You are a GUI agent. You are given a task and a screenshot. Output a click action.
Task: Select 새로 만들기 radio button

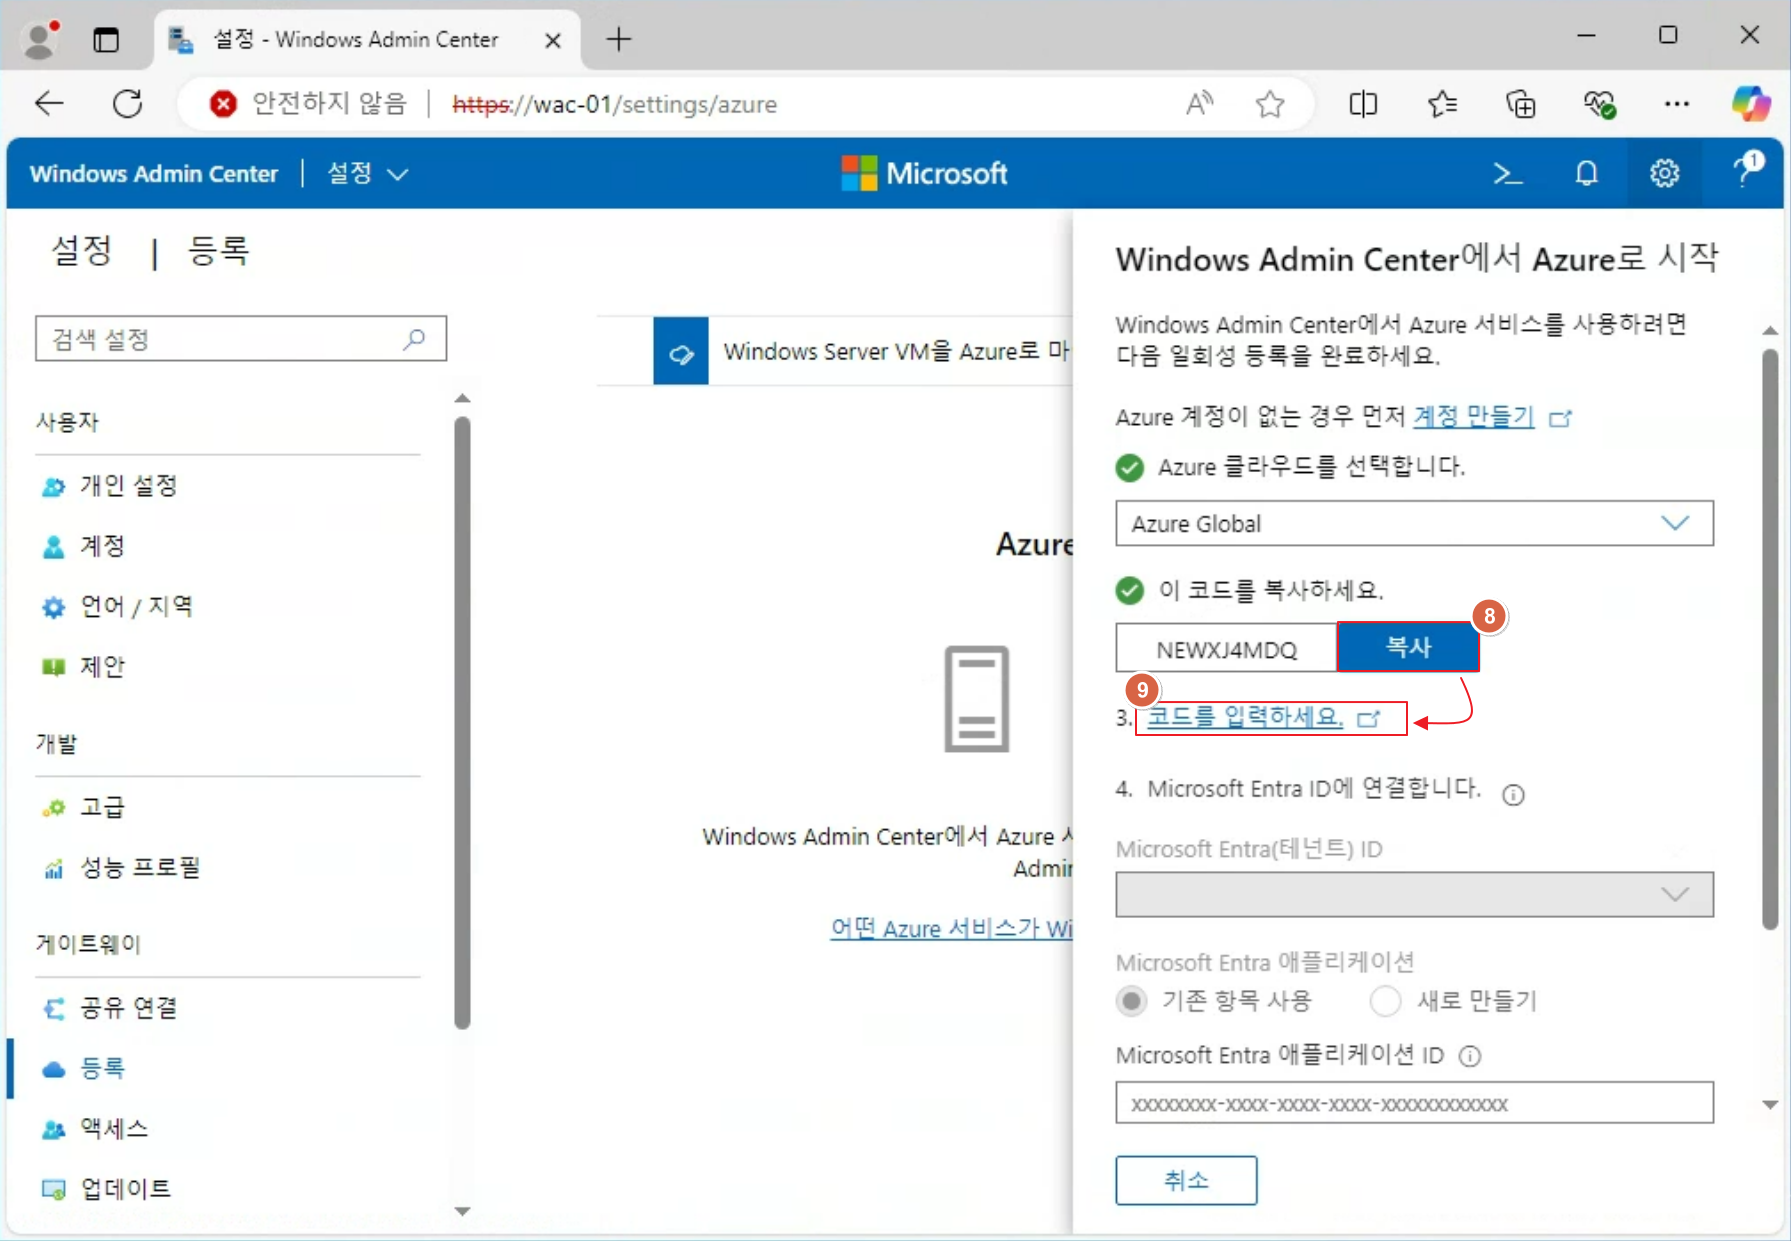tap(1385, 1001)
